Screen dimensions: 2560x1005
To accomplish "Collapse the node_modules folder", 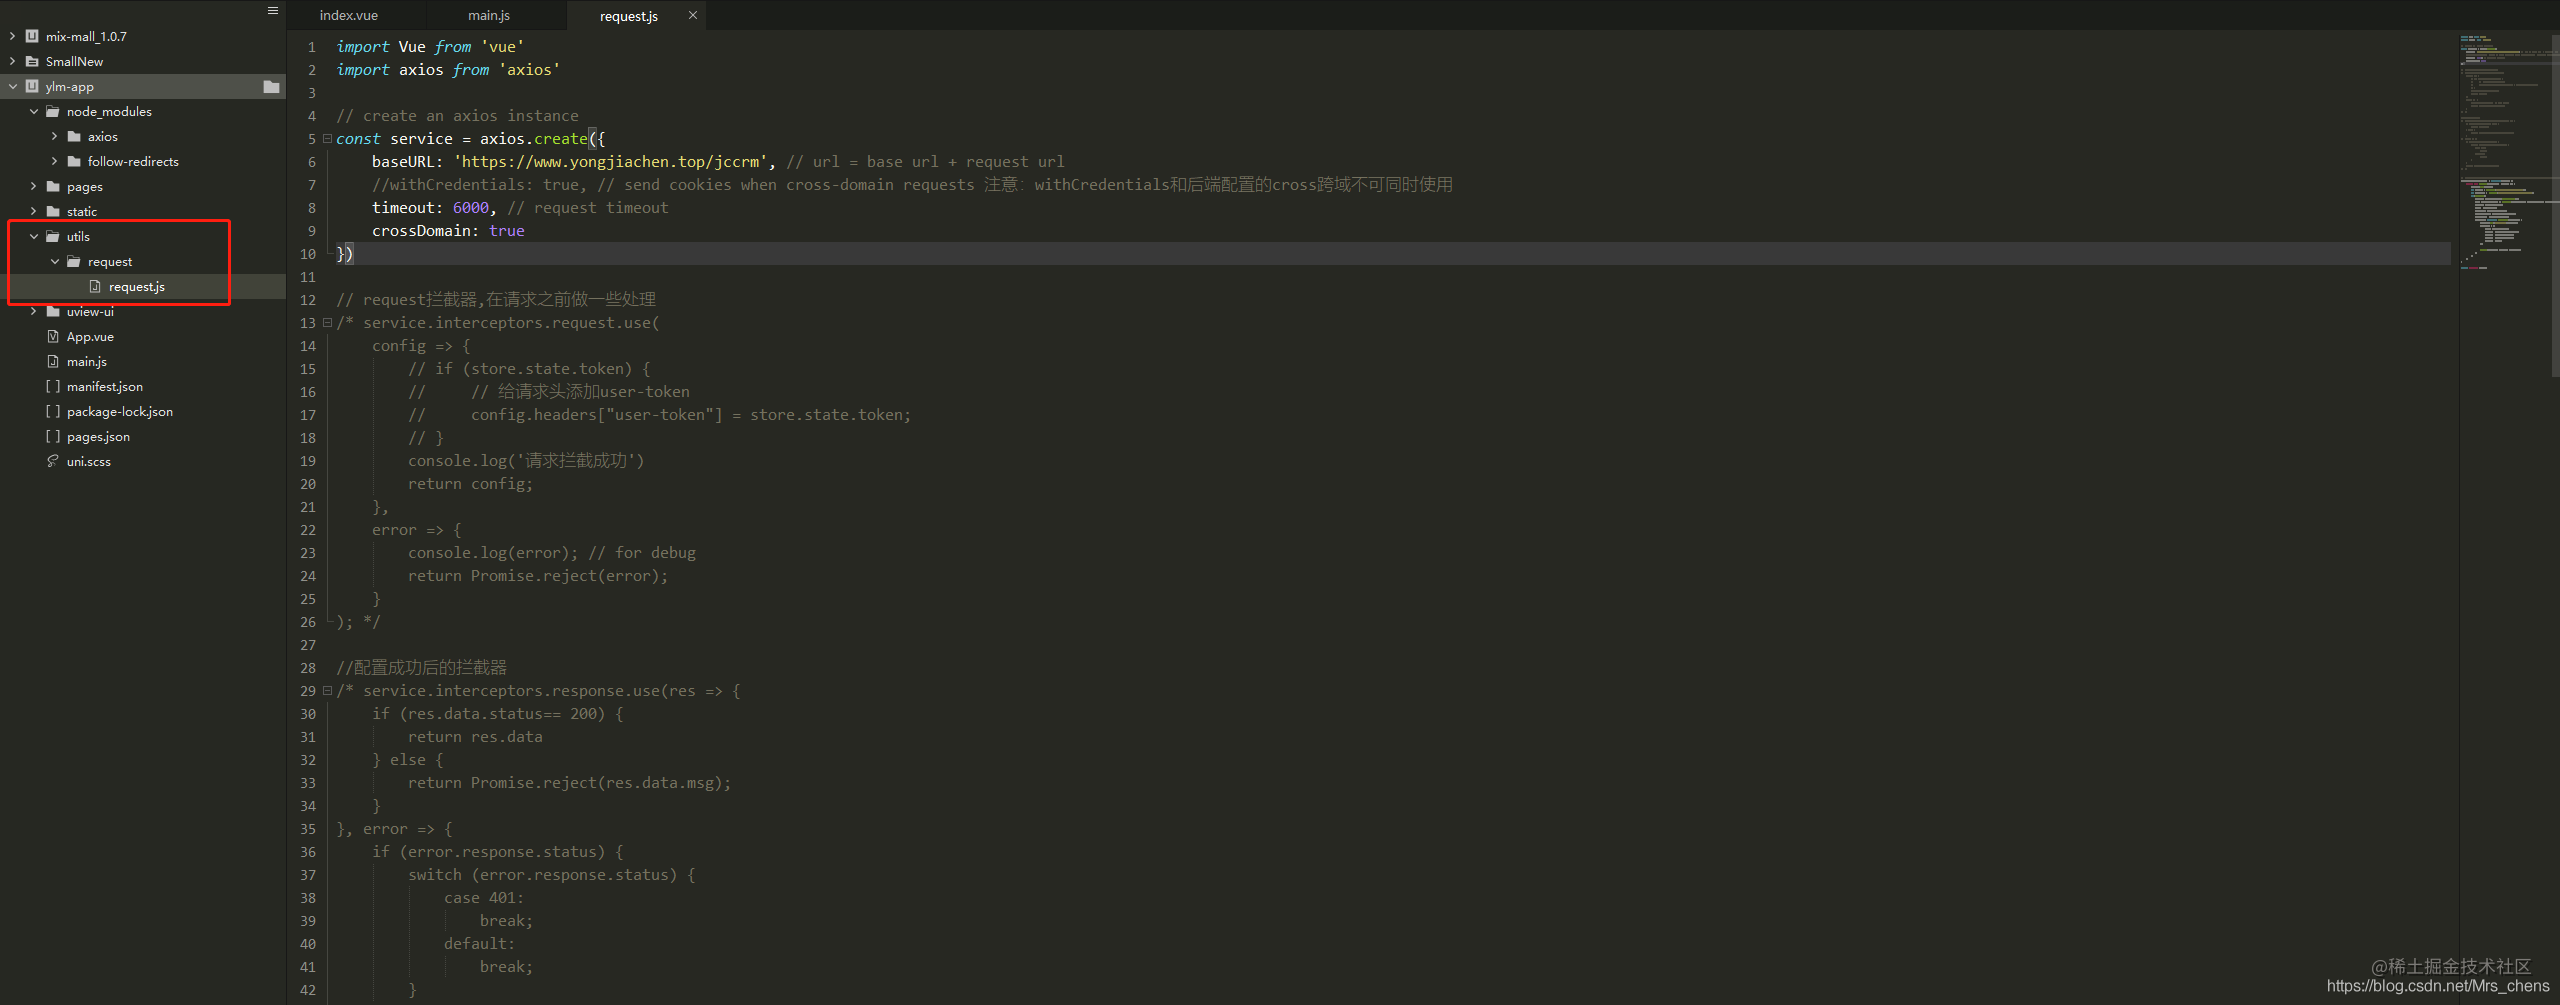I will click(x=33, y=111).
